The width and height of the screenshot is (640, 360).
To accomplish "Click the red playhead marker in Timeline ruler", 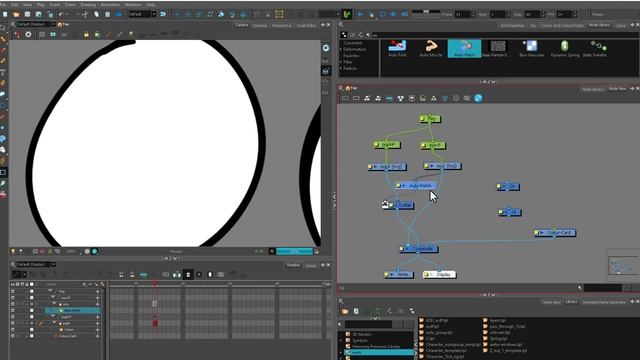I will (x=154, y=283).
